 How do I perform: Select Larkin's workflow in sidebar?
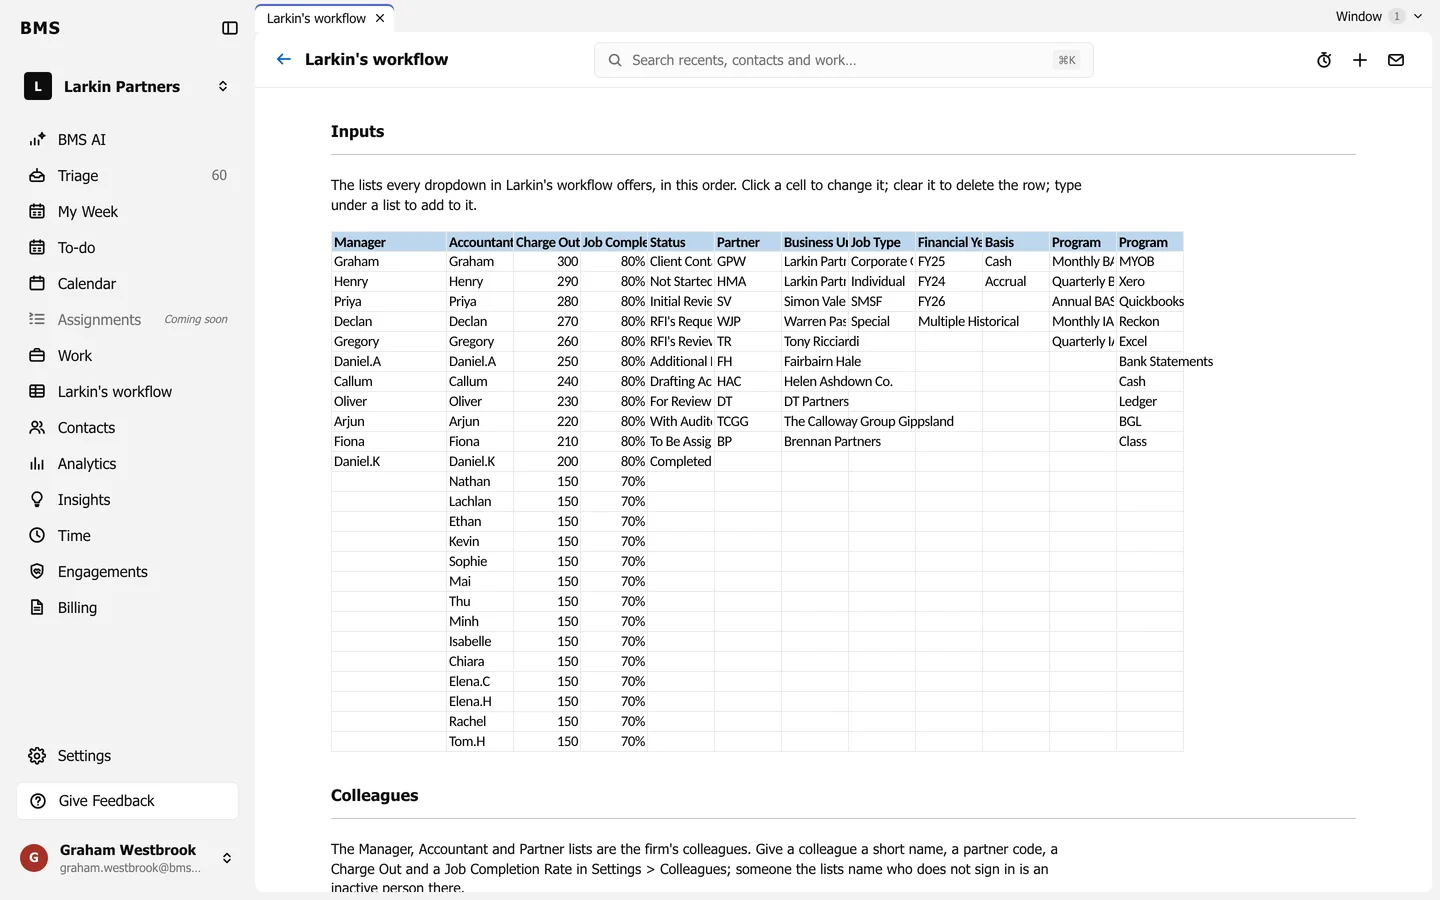[127, 392]
